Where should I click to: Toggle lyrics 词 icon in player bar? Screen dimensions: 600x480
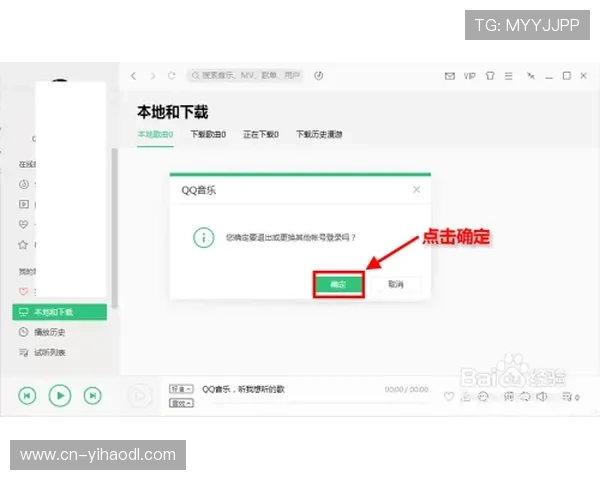click(509, 397)
